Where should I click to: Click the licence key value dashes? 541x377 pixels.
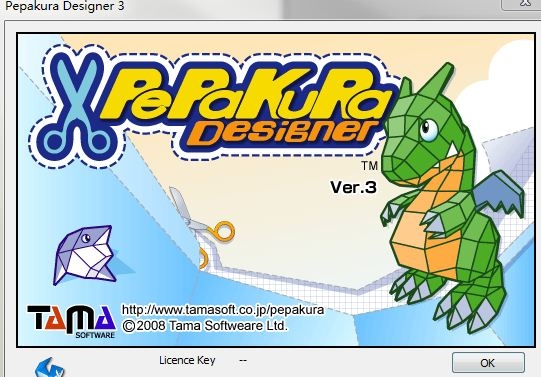pyautogui.click(x=243, y=360)
